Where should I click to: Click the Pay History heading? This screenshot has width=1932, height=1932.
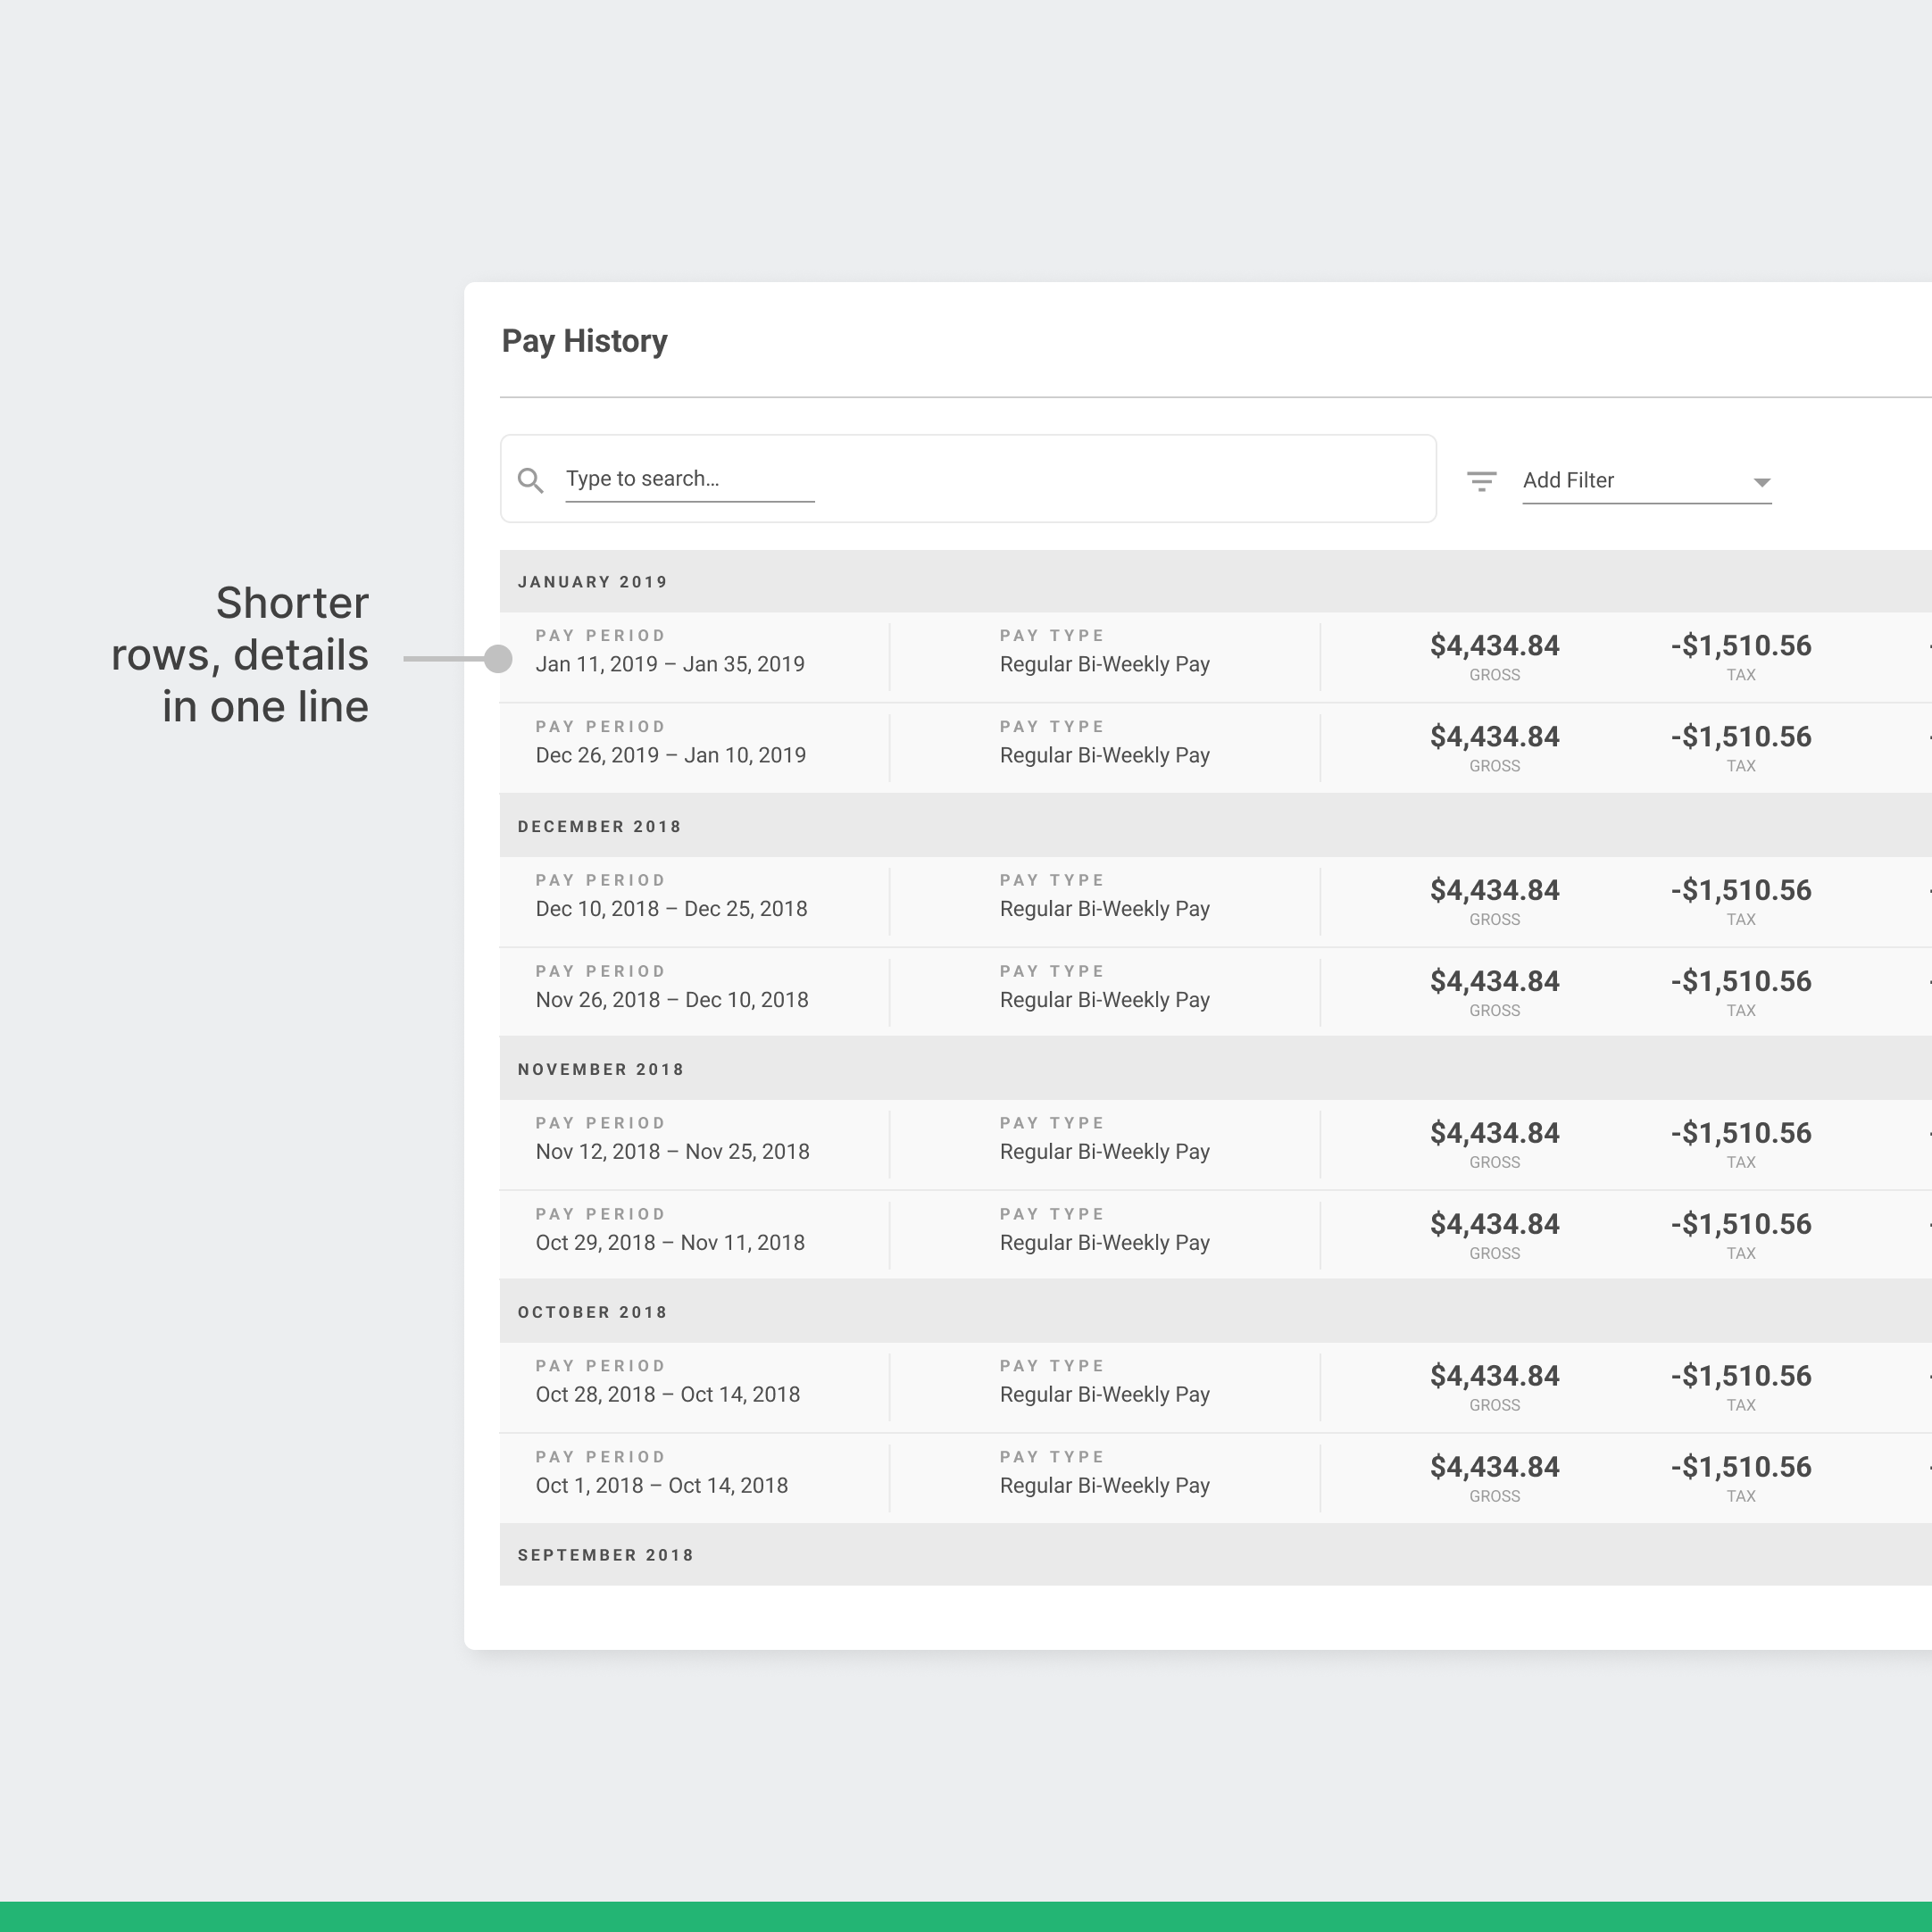(x=584, y=341)
